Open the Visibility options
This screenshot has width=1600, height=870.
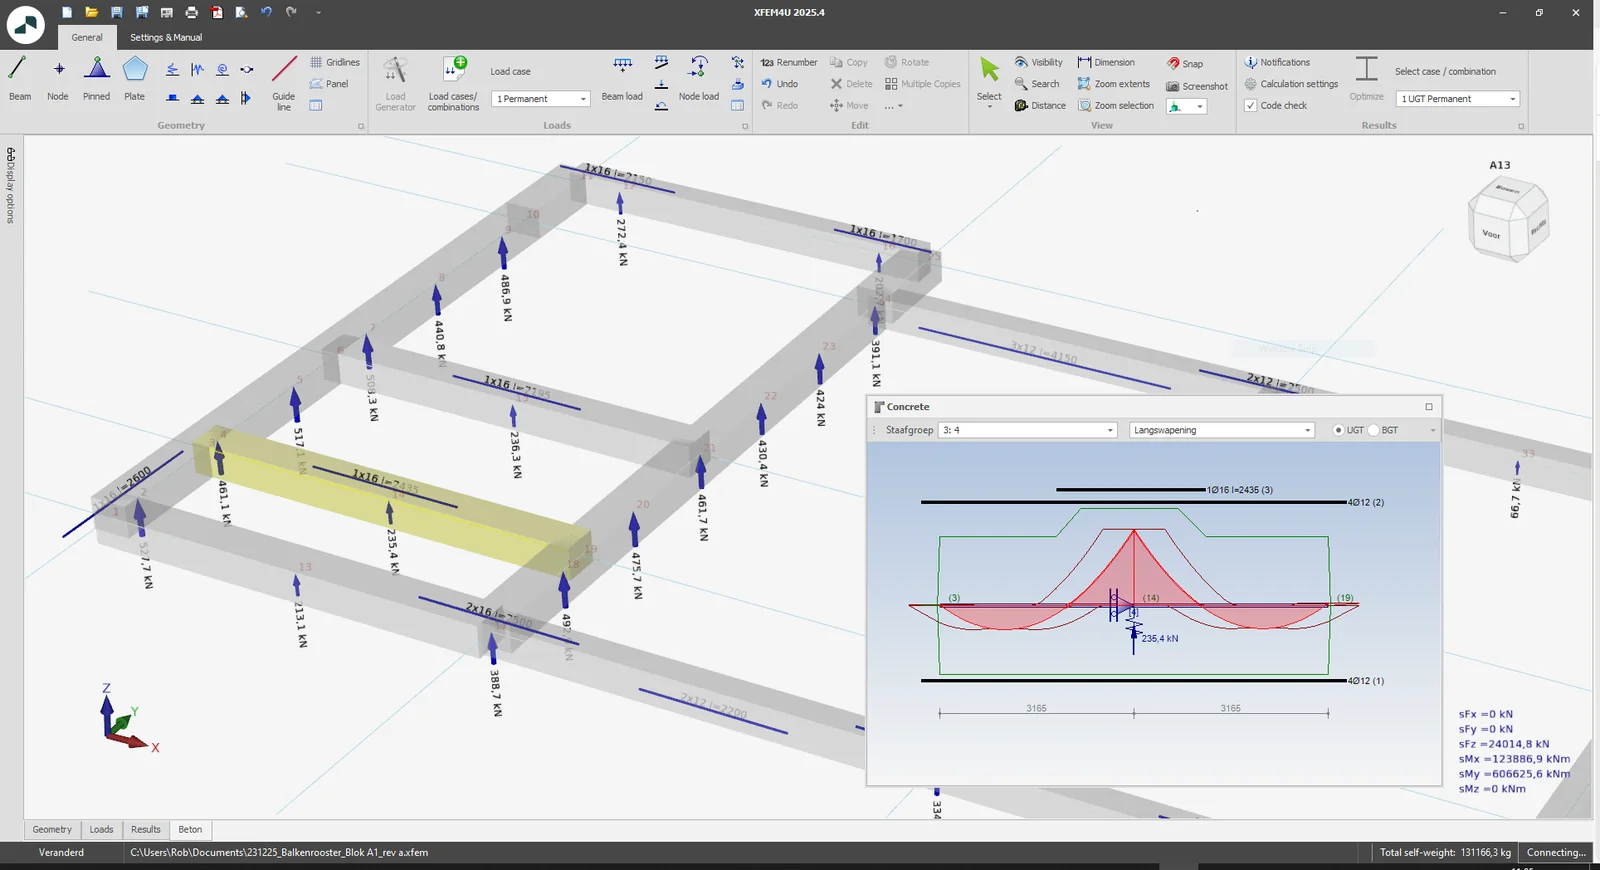[1039, 62]
